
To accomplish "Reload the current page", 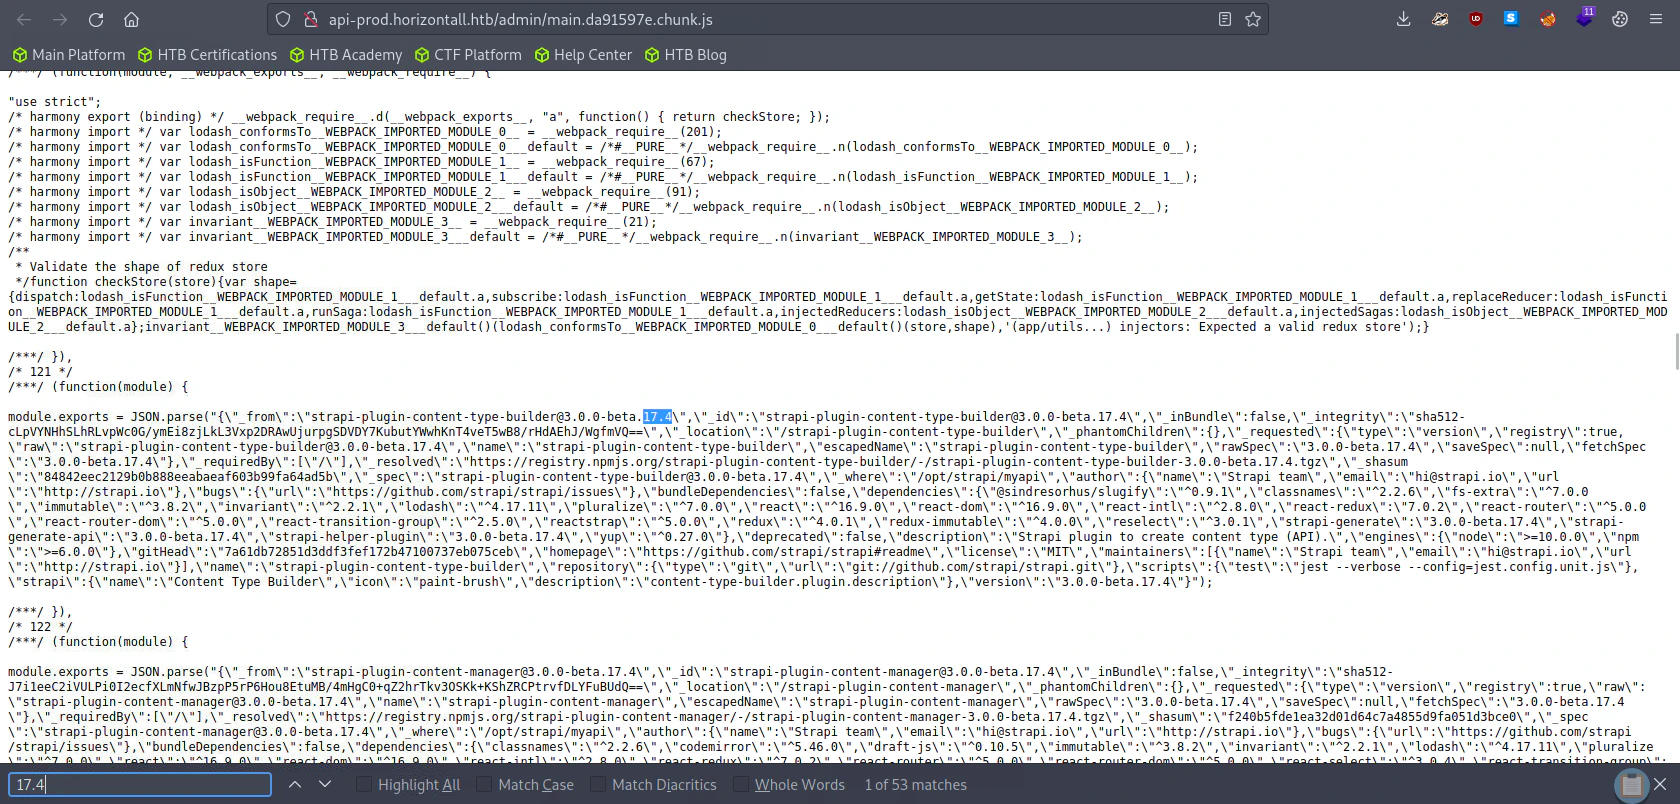I will click(x=96, y=20).
